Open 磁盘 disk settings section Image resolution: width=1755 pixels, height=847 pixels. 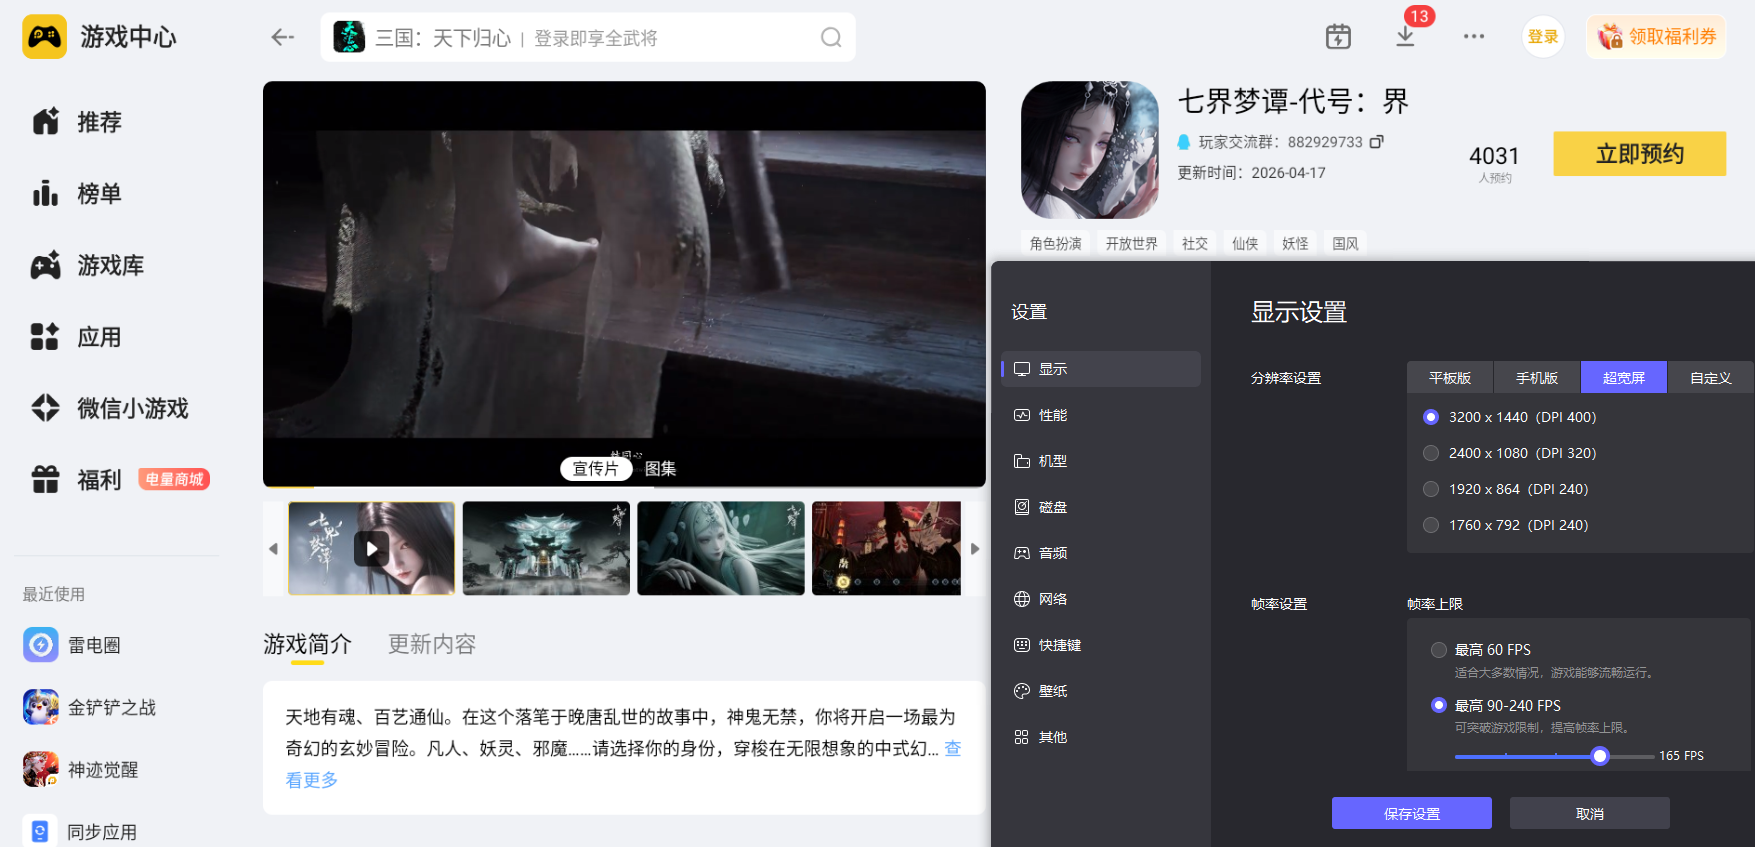(1101, 507)
